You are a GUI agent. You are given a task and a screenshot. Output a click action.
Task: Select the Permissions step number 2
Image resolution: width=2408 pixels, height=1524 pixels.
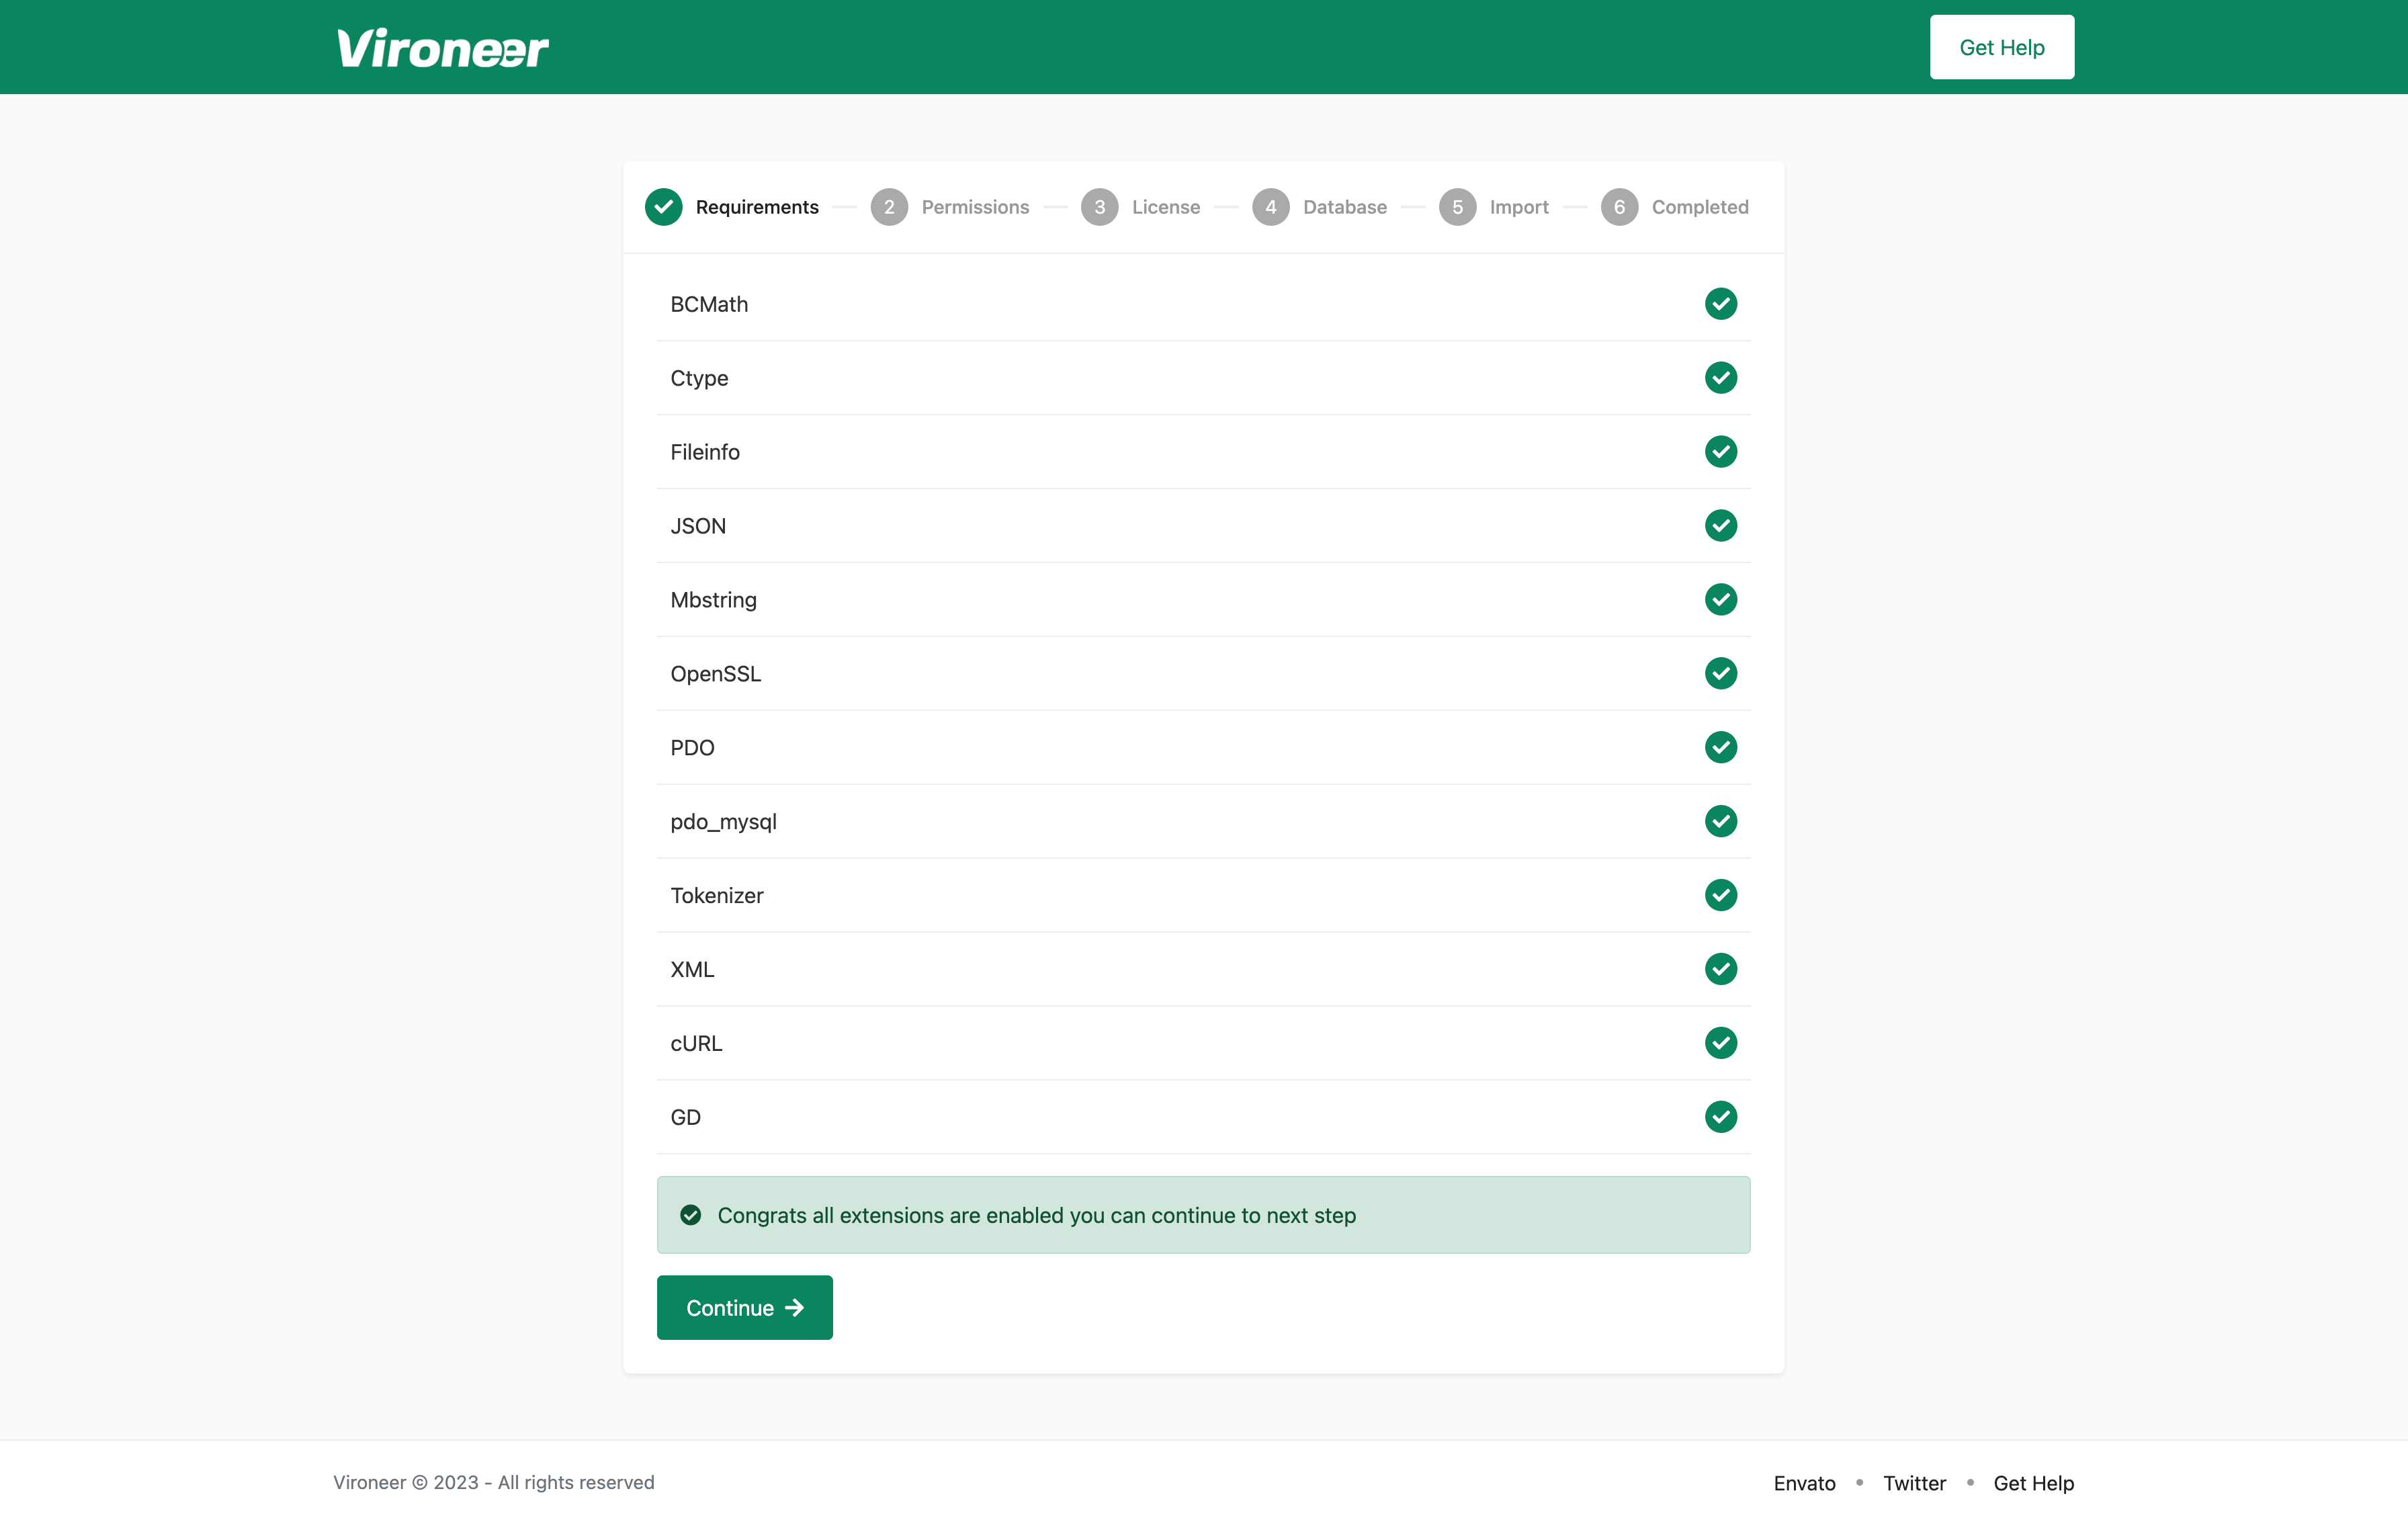tap(888, 207)
